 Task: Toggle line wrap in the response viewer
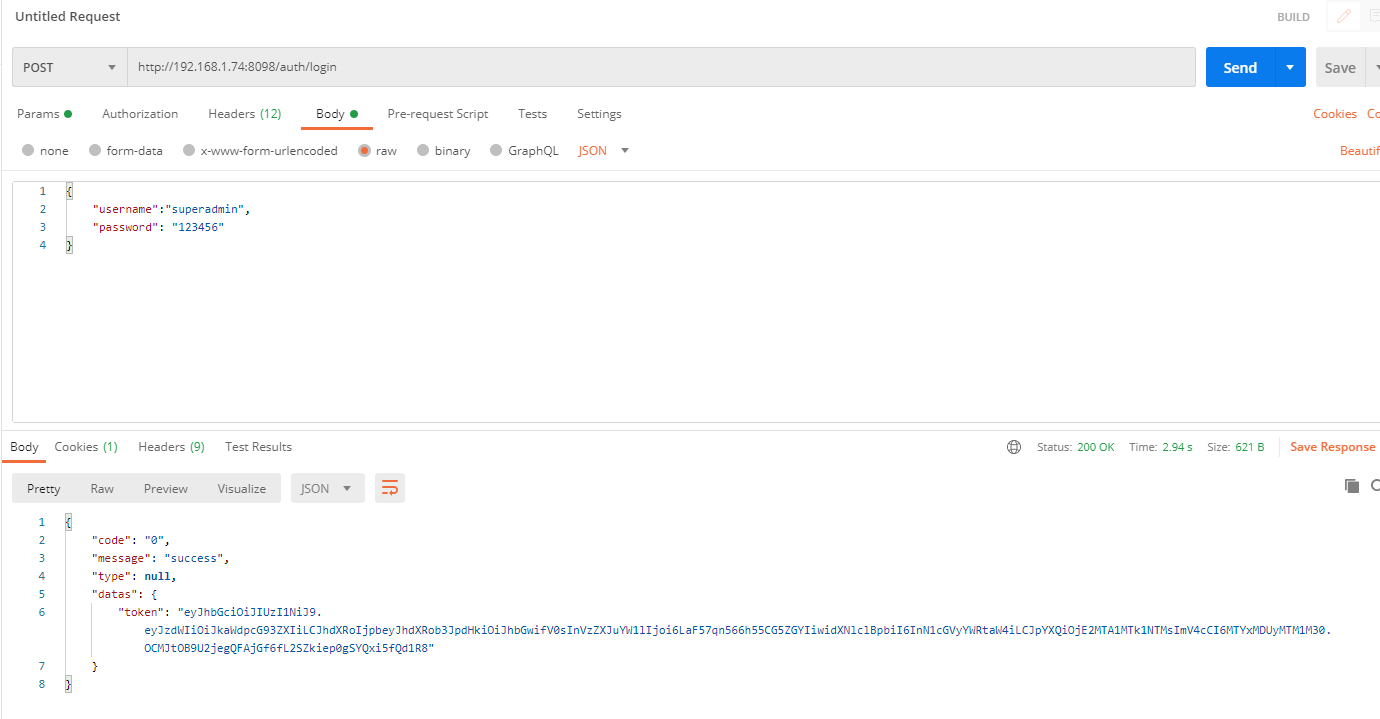click(390, 488)
